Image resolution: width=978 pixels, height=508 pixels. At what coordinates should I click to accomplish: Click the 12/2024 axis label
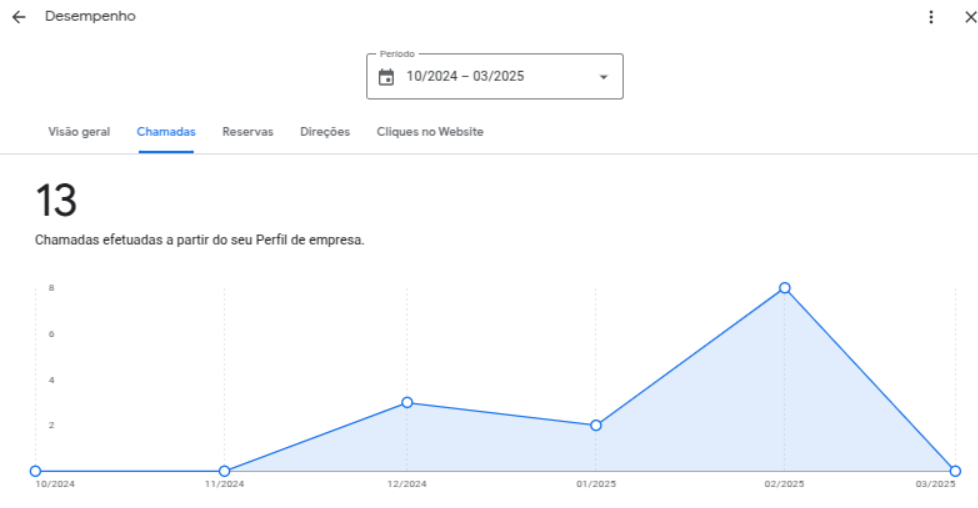coord(407,484)
